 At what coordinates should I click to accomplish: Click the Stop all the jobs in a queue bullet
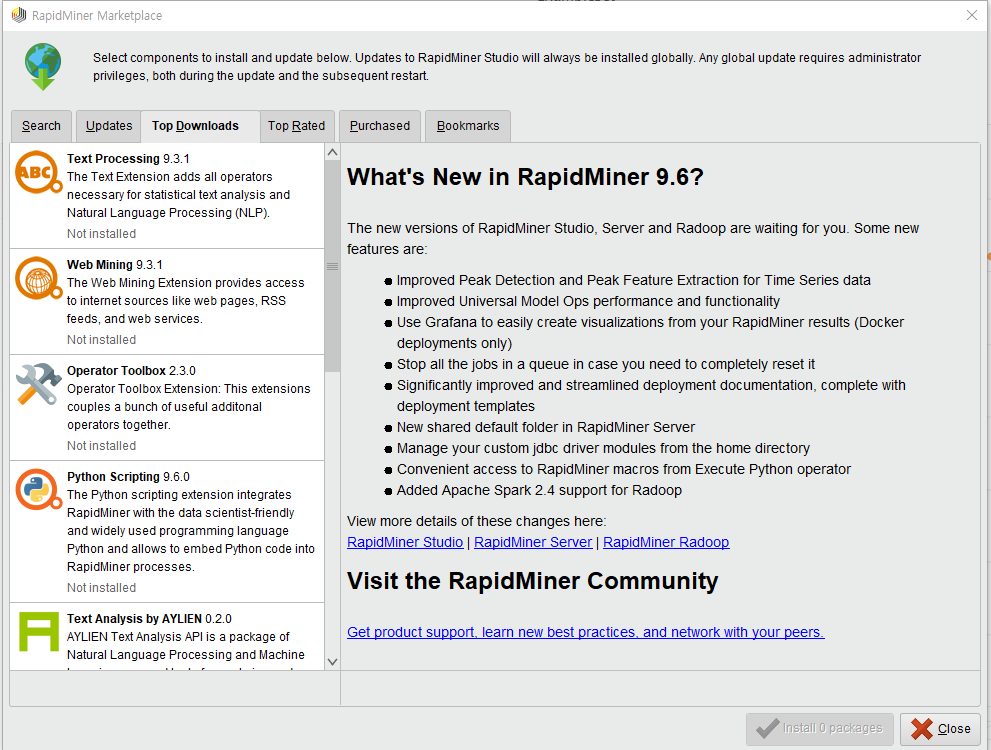[606, 364]
